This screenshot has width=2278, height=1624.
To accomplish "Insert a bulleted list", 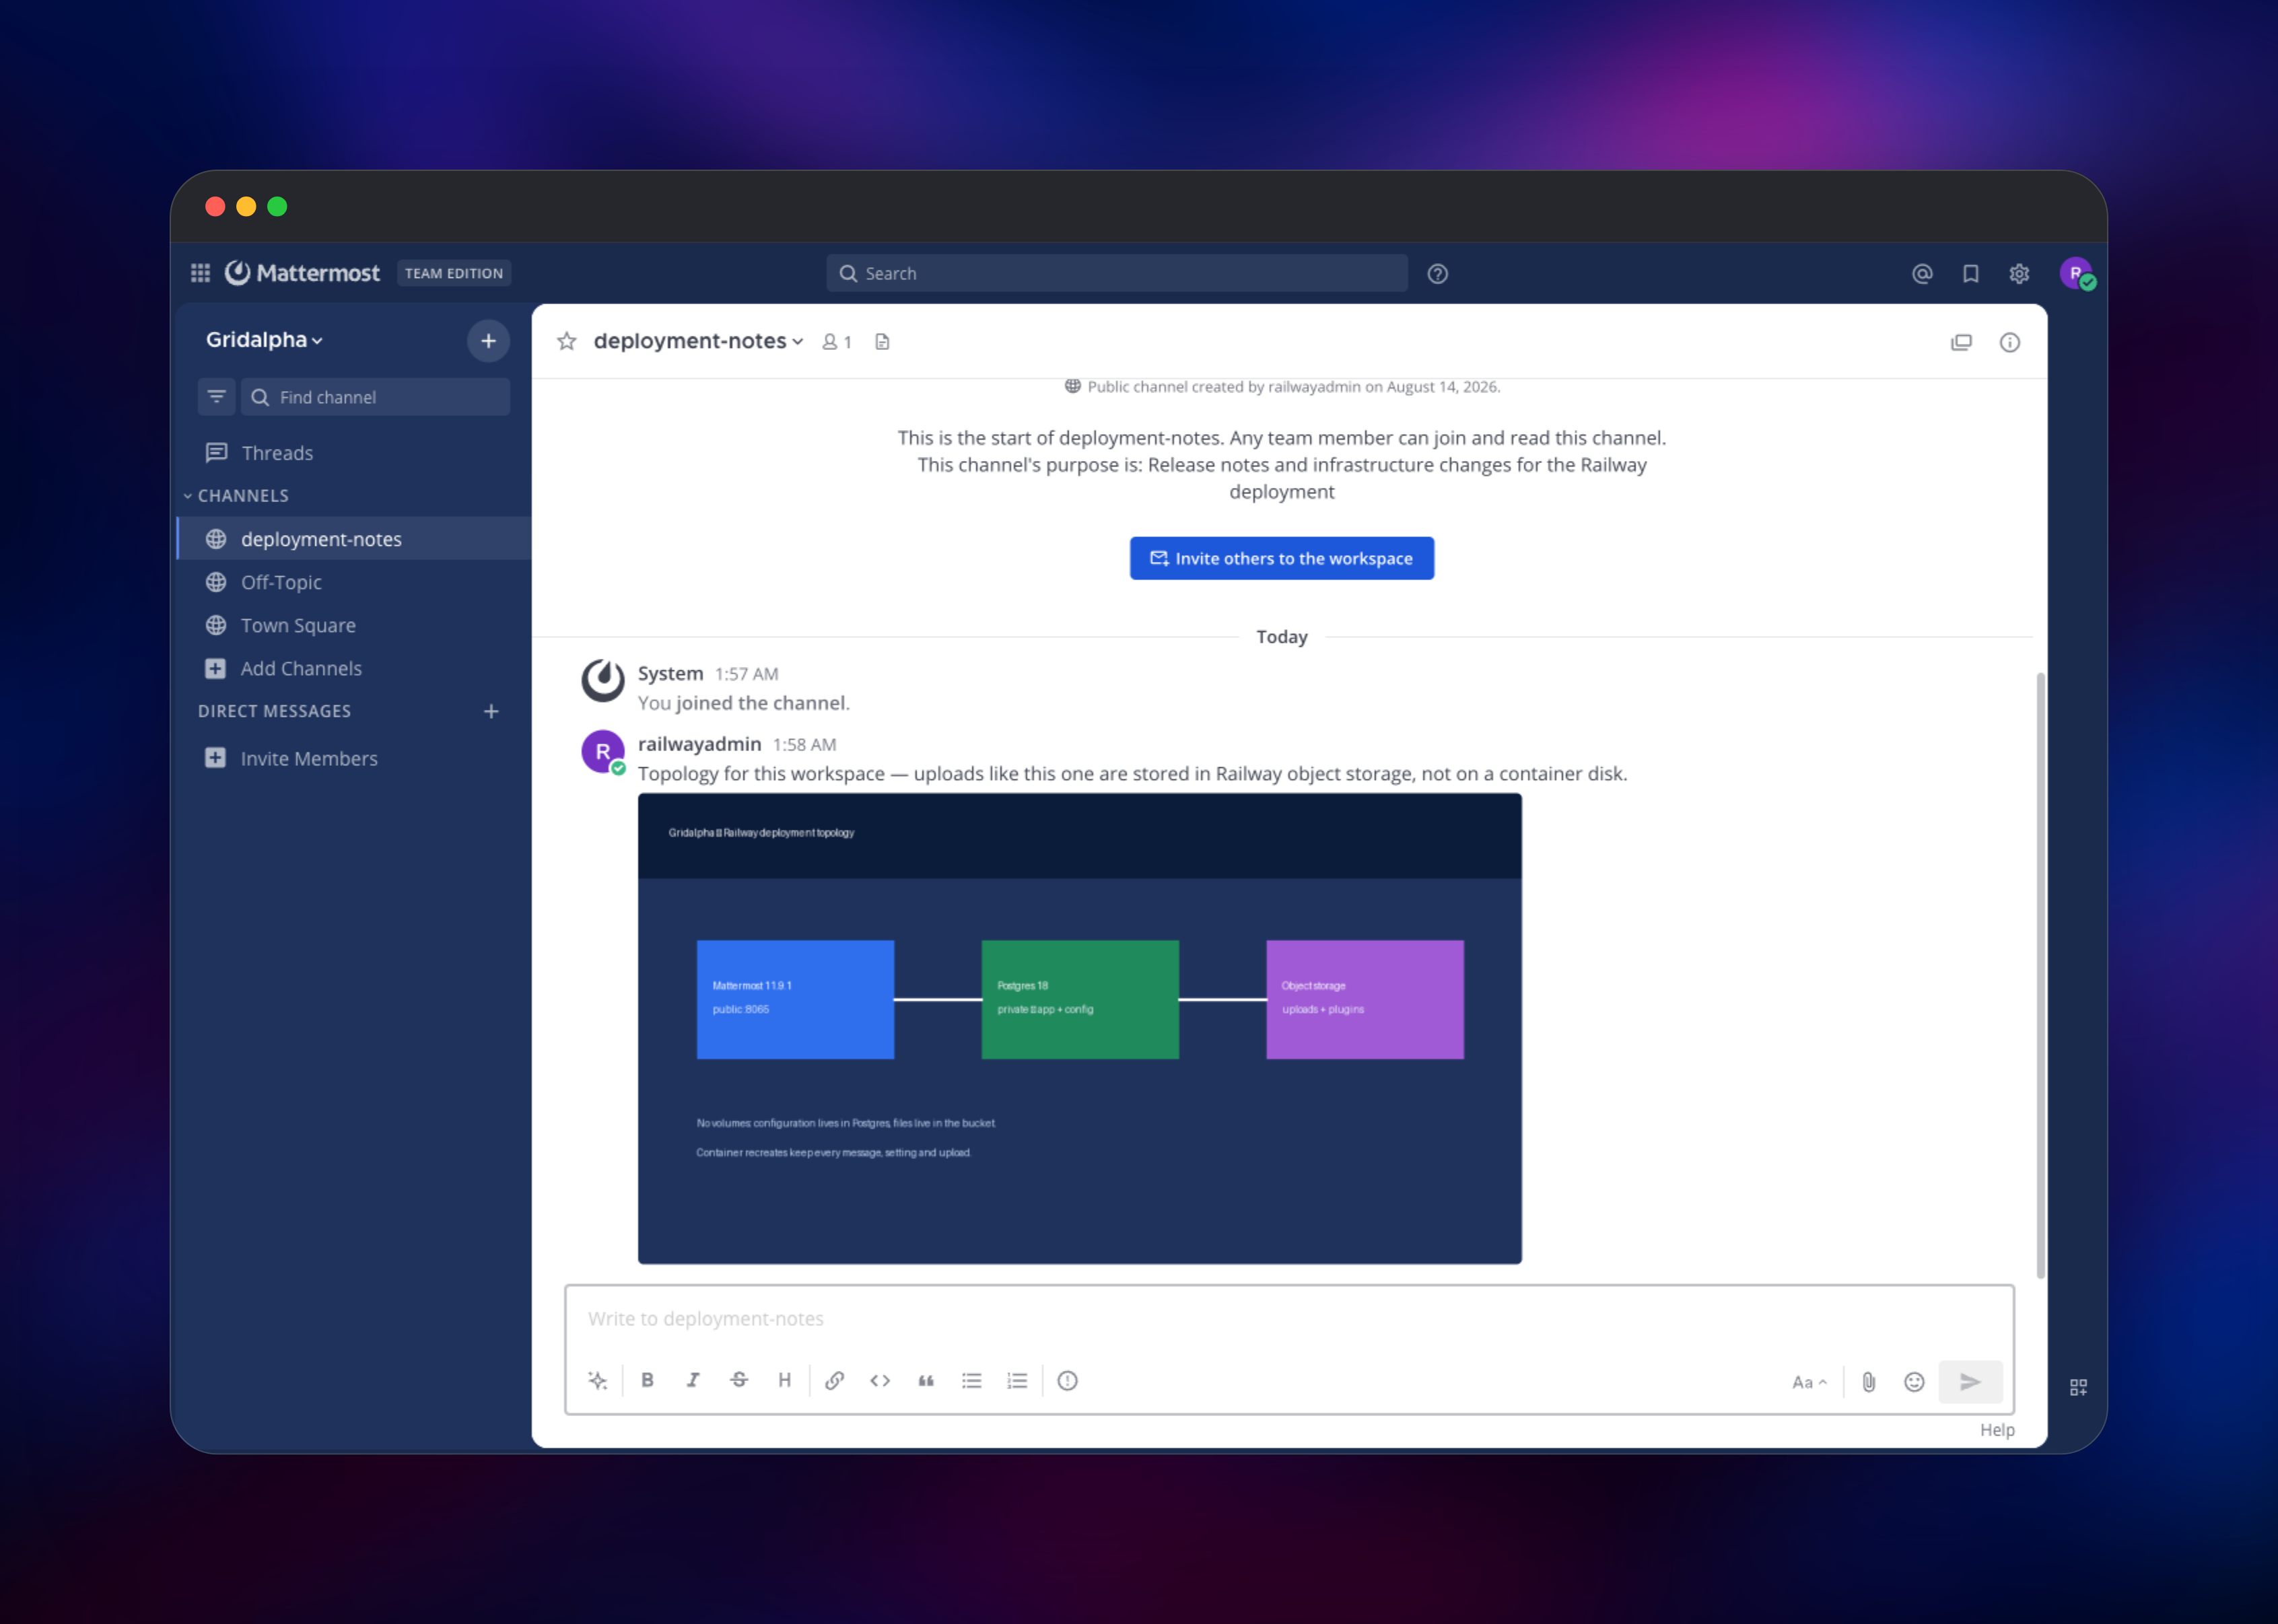I will coord(971,1381).
